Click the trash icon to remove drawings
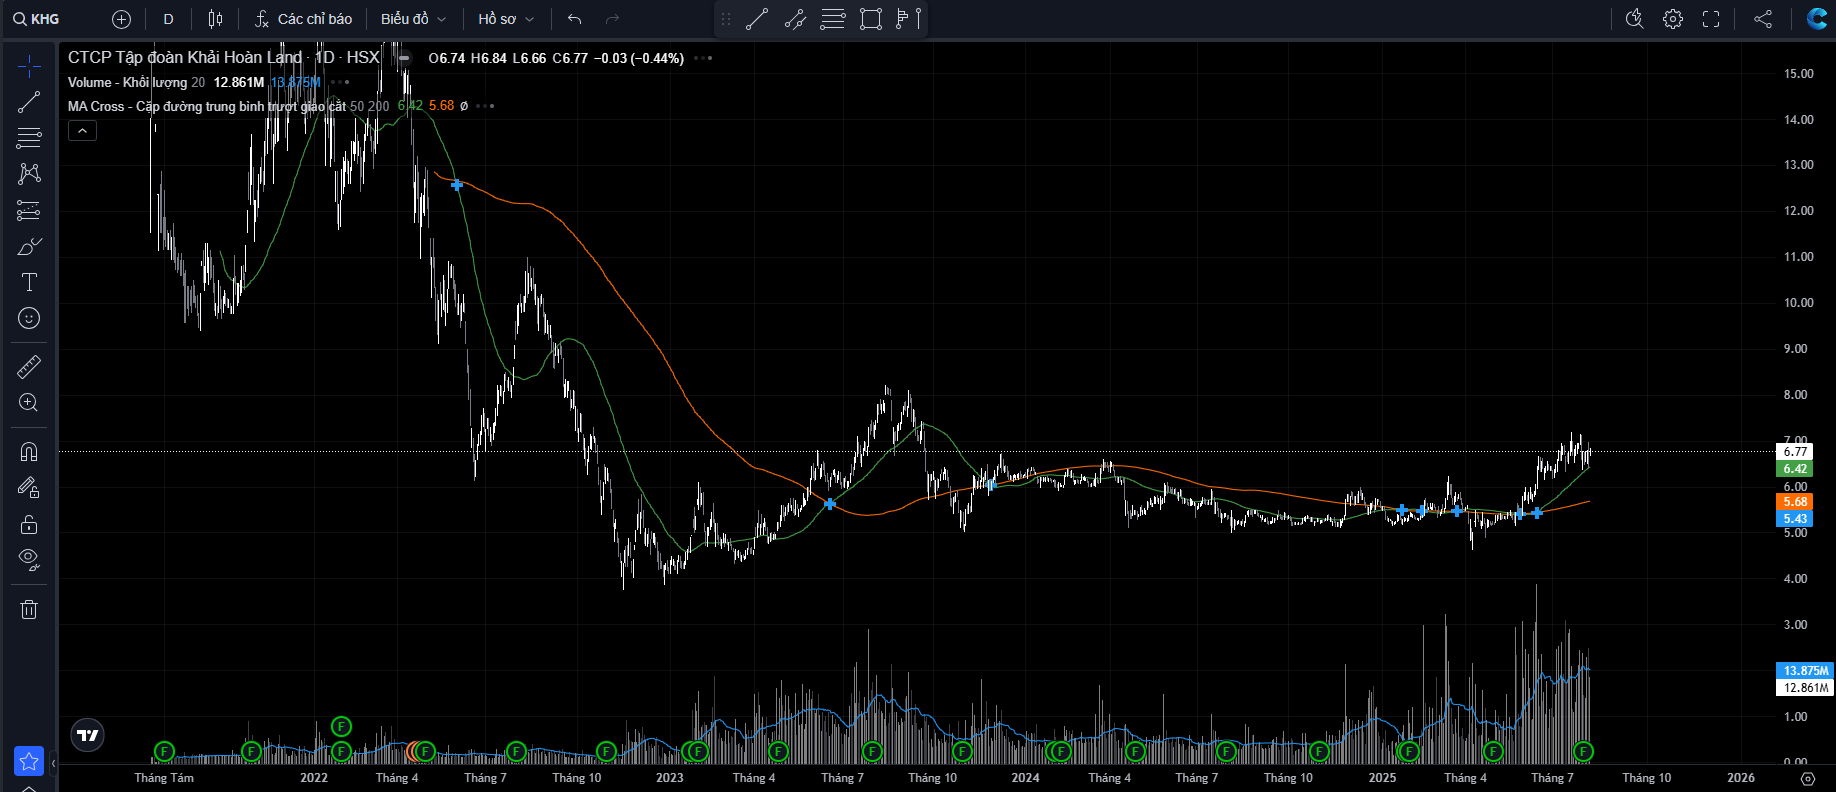This screenshot has height=792, width=1836. click(x=29, y=609)
